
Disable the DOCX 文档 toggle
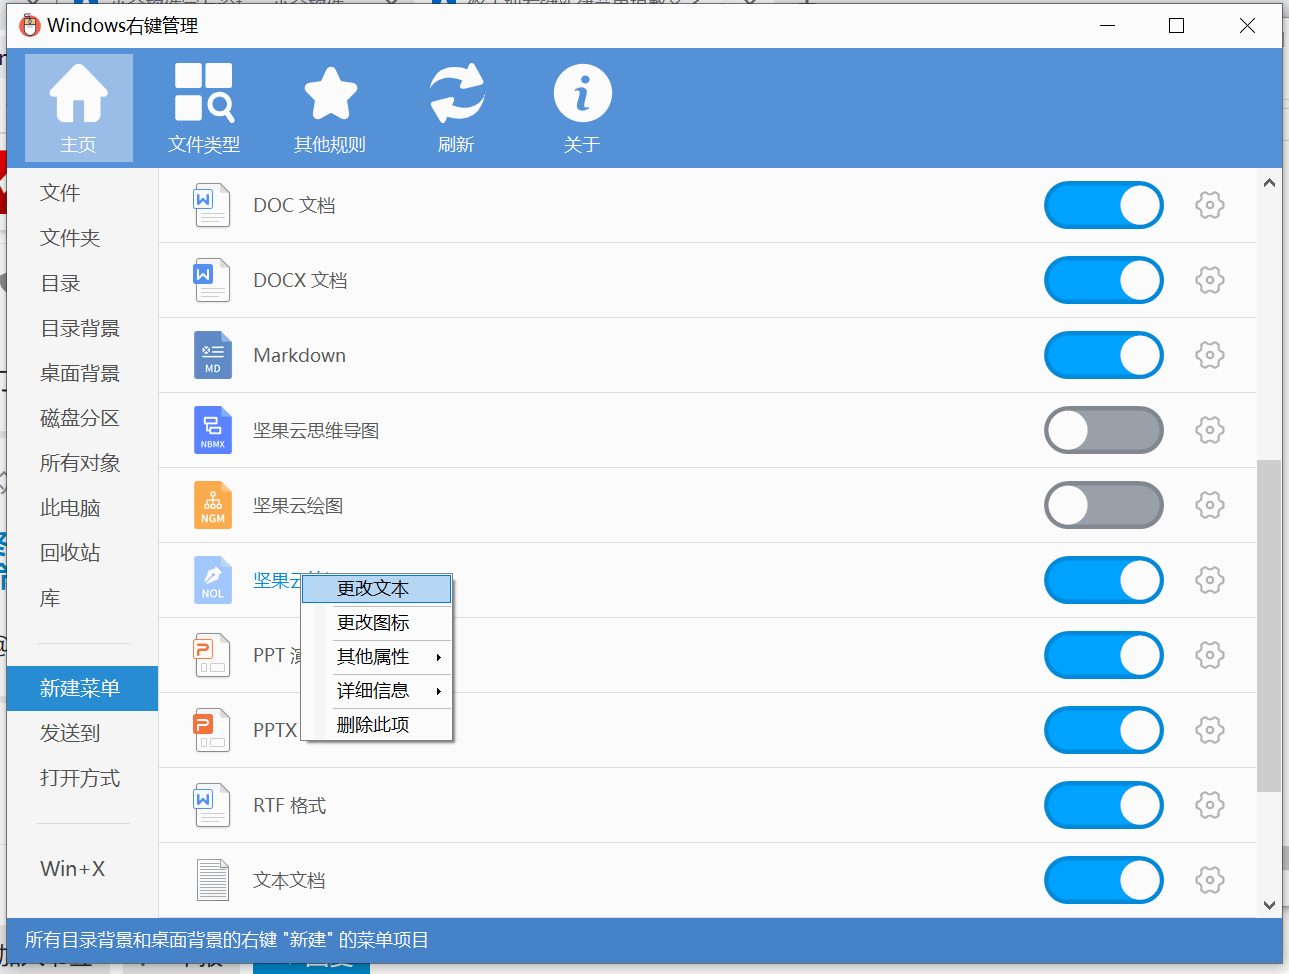click(x=1103, y=280)
